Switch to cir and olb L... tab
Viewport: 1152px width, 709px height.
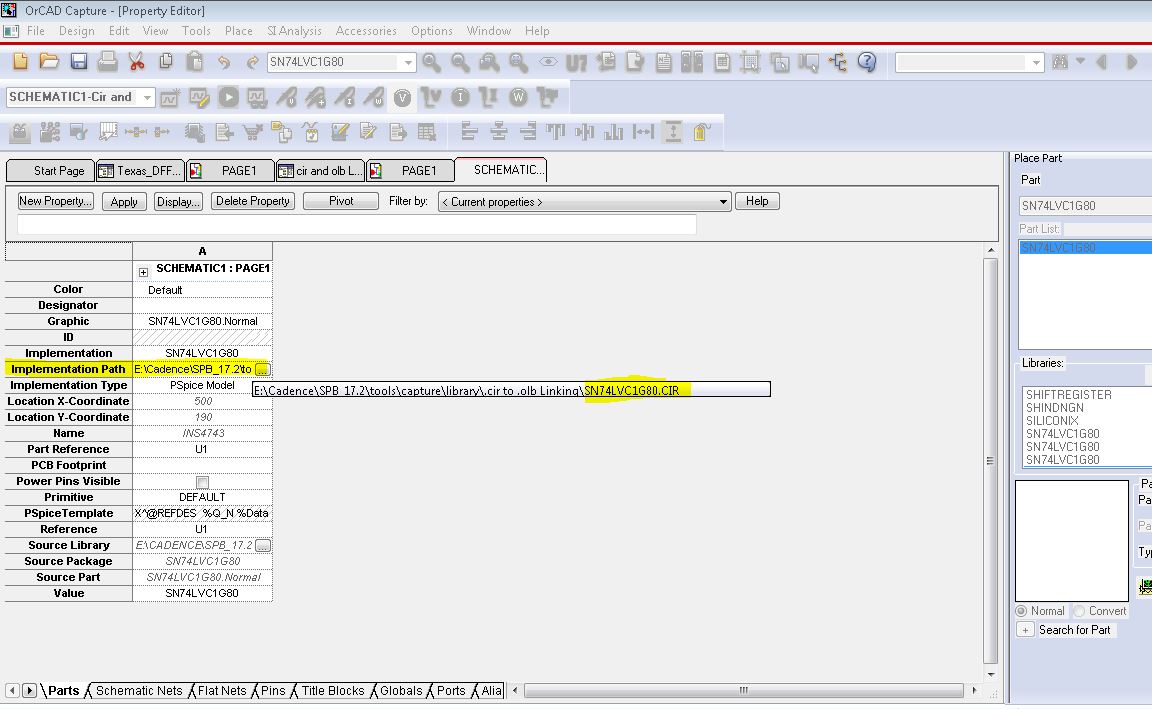tap(320, 170)
